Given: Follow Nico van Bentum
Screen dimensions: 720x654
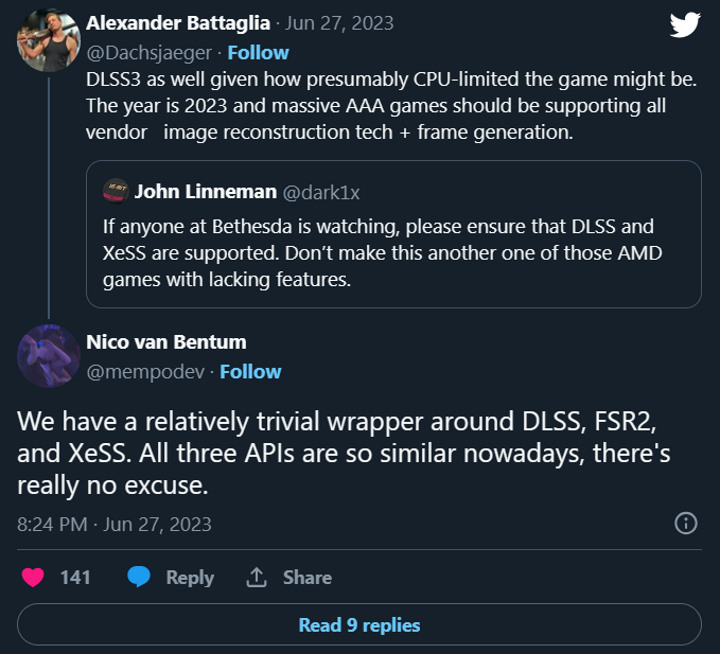Looking at the screenshot, I should (250, 371).
